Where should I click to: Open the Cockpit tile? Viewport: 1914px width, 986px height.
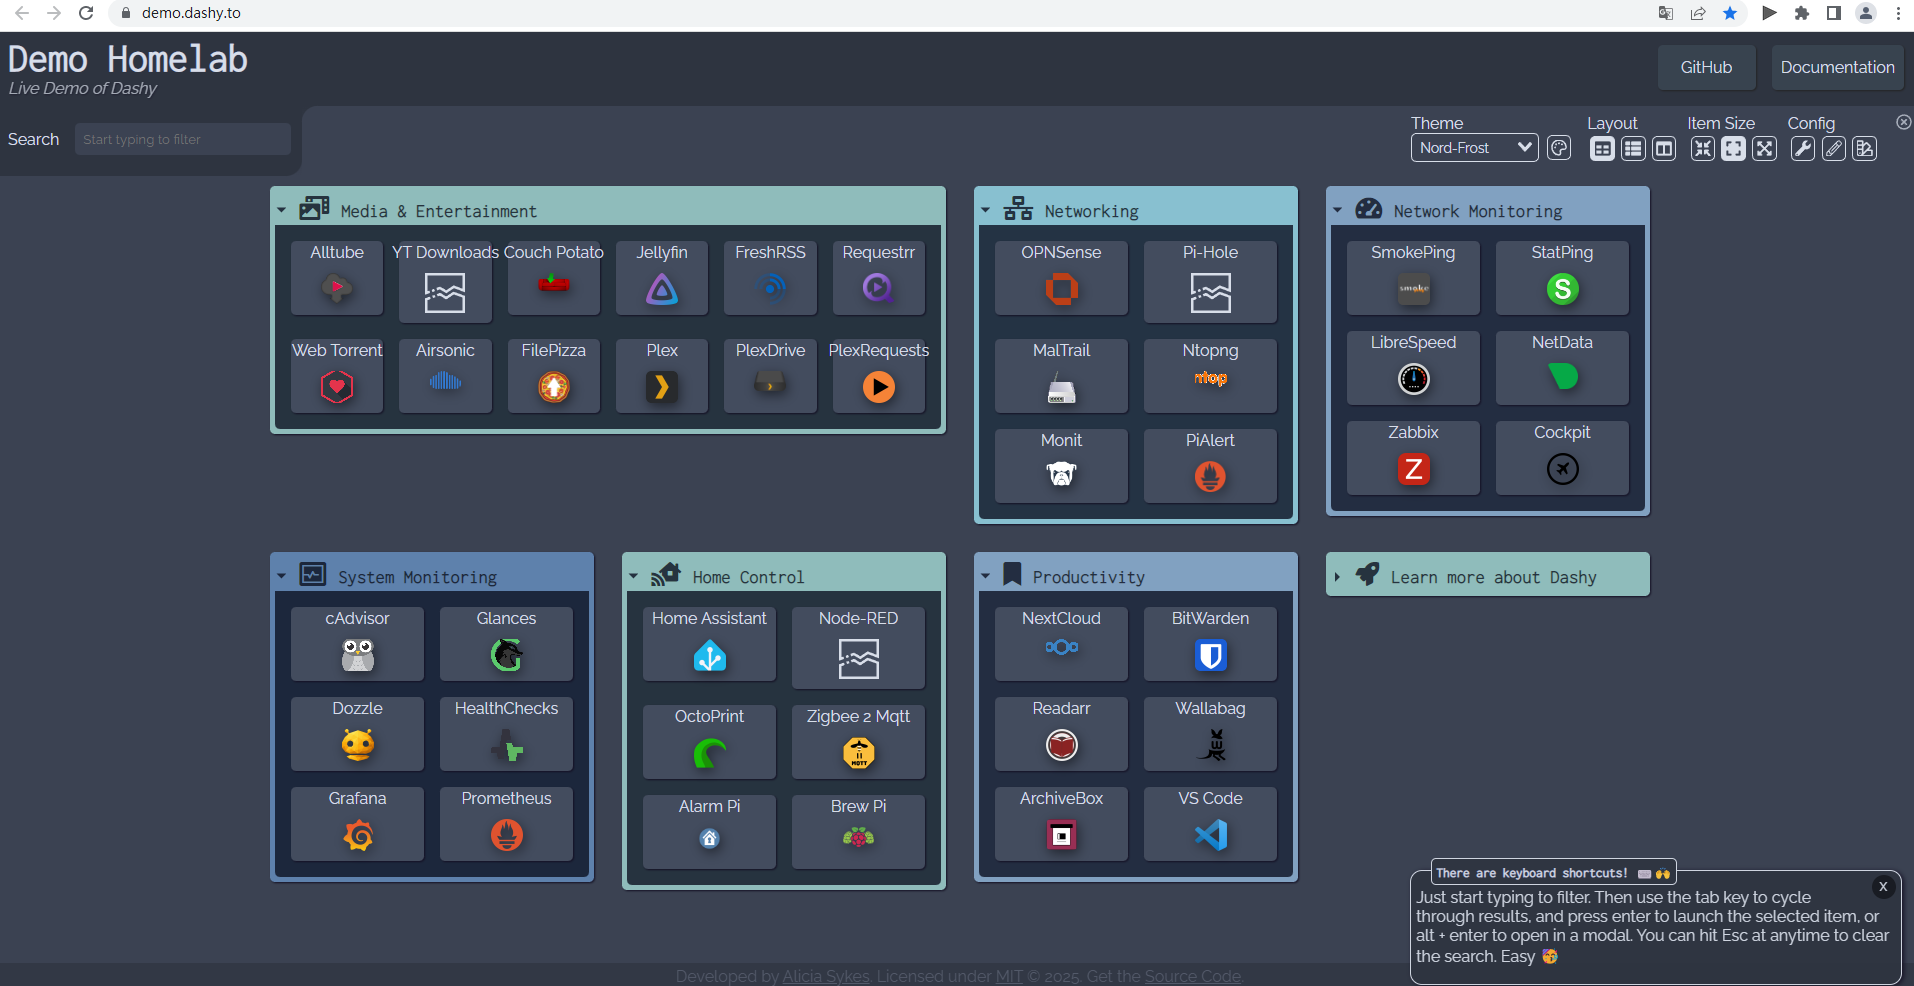click(x=1562, y=457)
